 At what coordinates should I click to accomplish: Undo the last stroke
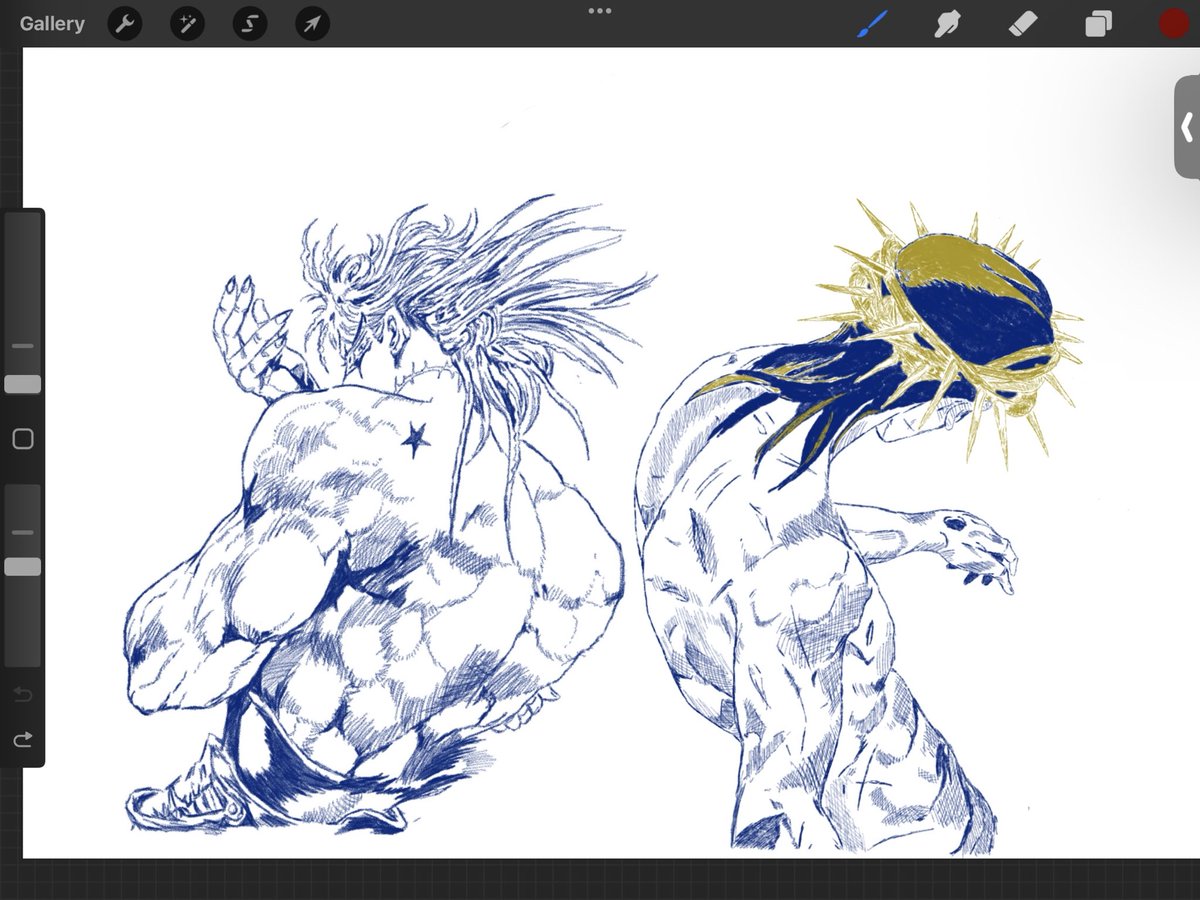[x=23, y=694]
